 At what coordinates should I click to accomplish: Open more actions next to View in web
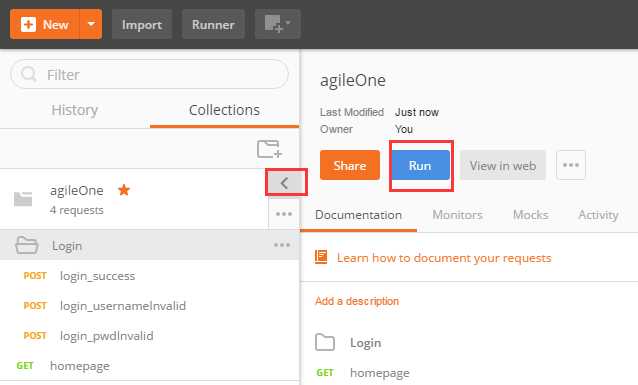[x=571, y=165]
